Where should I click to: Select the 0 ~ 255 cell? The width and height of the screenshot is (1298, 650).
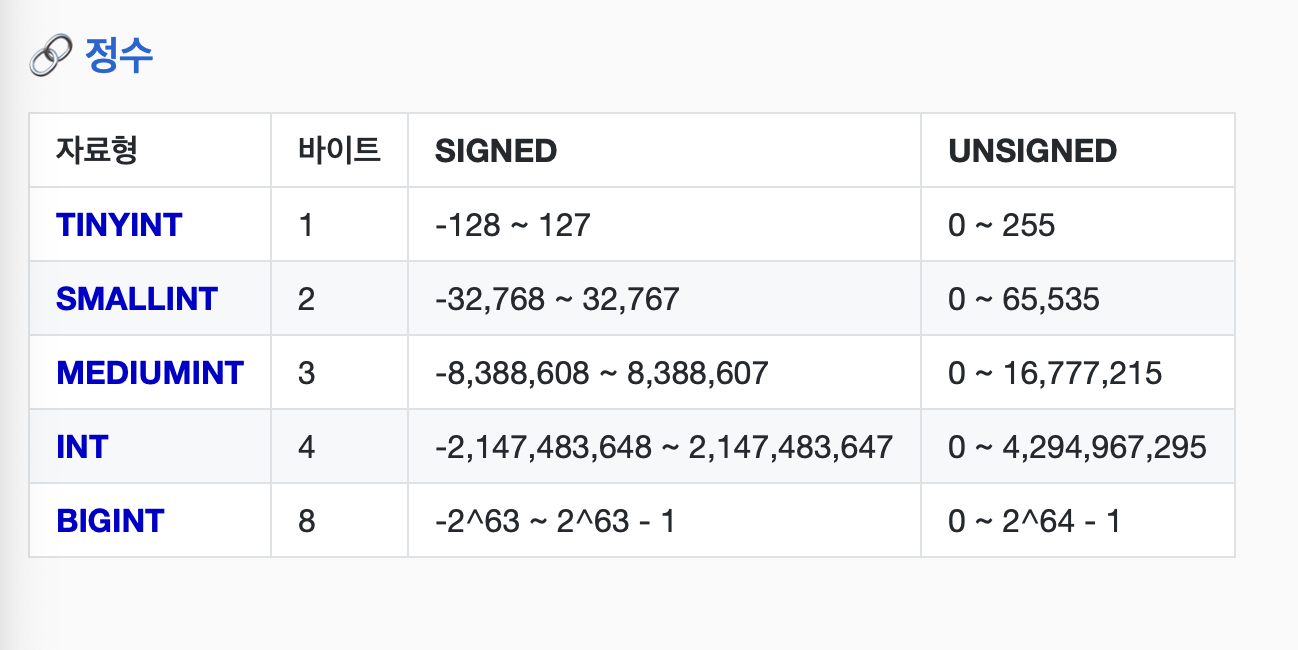tap(1001, 225)
